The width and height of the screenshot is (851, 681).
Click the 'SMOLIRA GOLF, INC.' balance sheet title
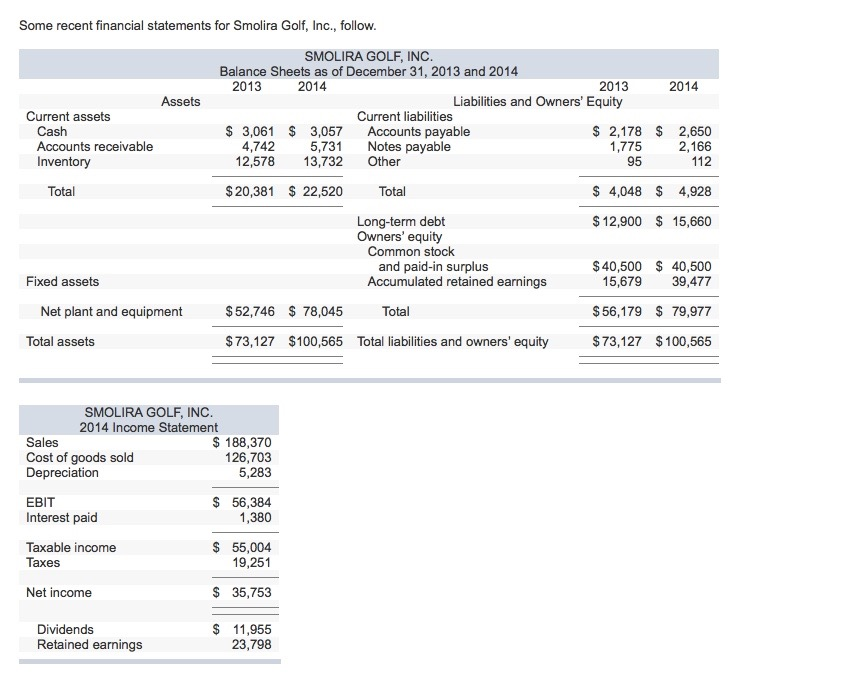pos(369,56)
